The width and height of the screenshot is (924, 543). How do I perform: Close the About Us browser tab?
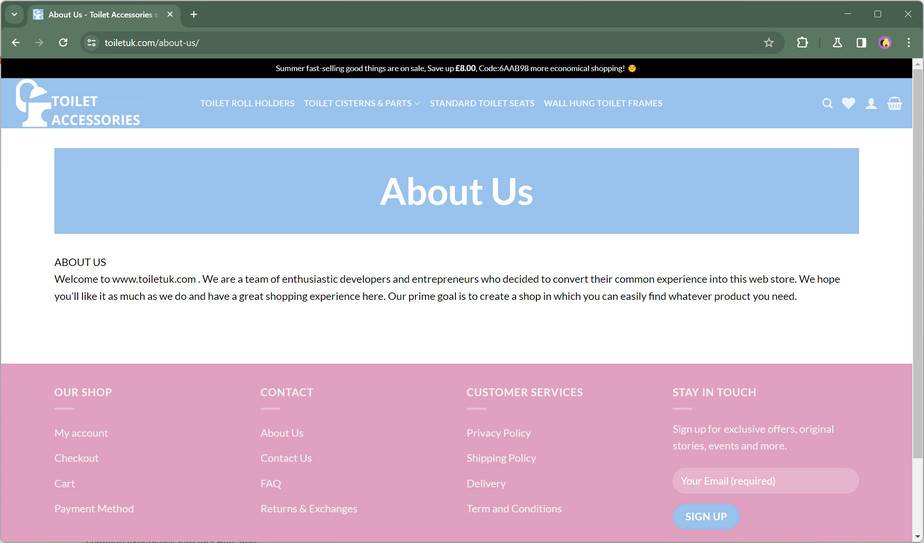coord(170,14)
